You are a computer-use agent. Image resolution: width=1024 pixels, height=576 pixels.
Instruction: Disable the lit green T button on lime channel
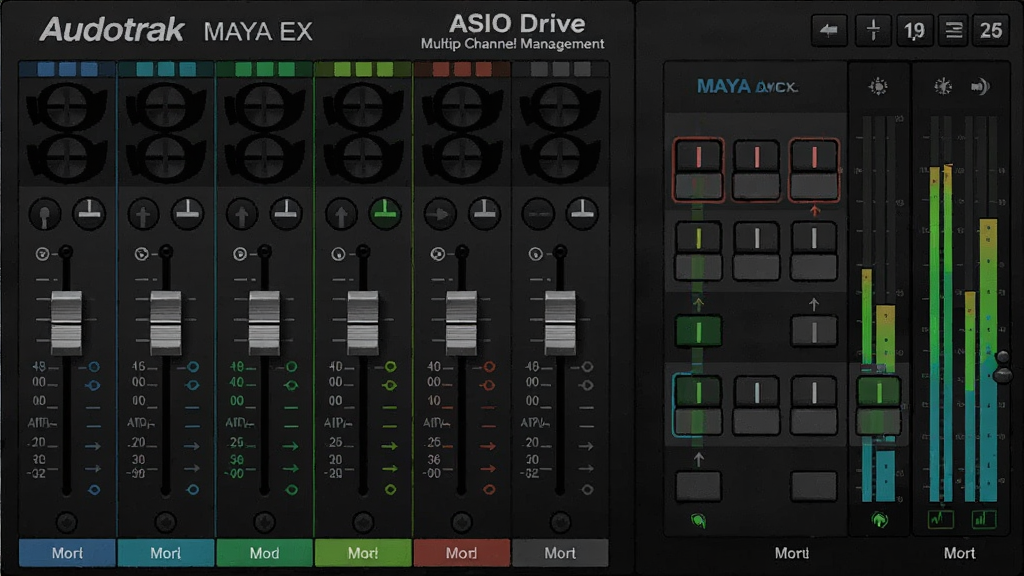point(385,212)
